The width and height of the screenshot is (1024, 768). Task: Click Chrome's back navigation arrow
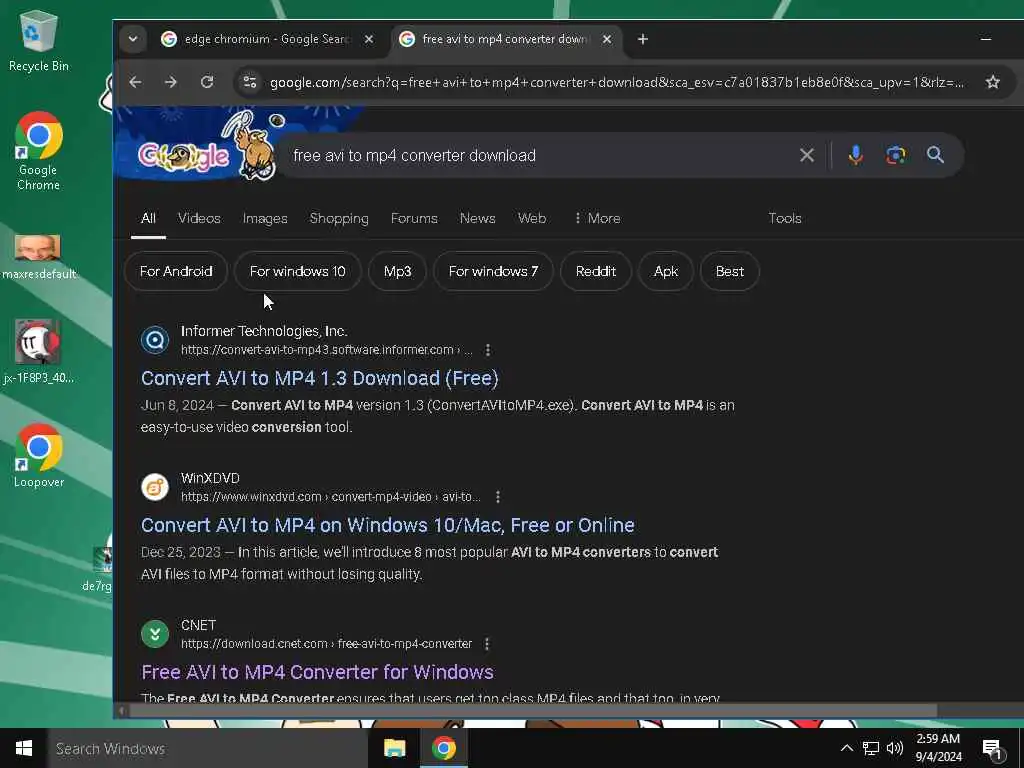click(x=135, y=82)
